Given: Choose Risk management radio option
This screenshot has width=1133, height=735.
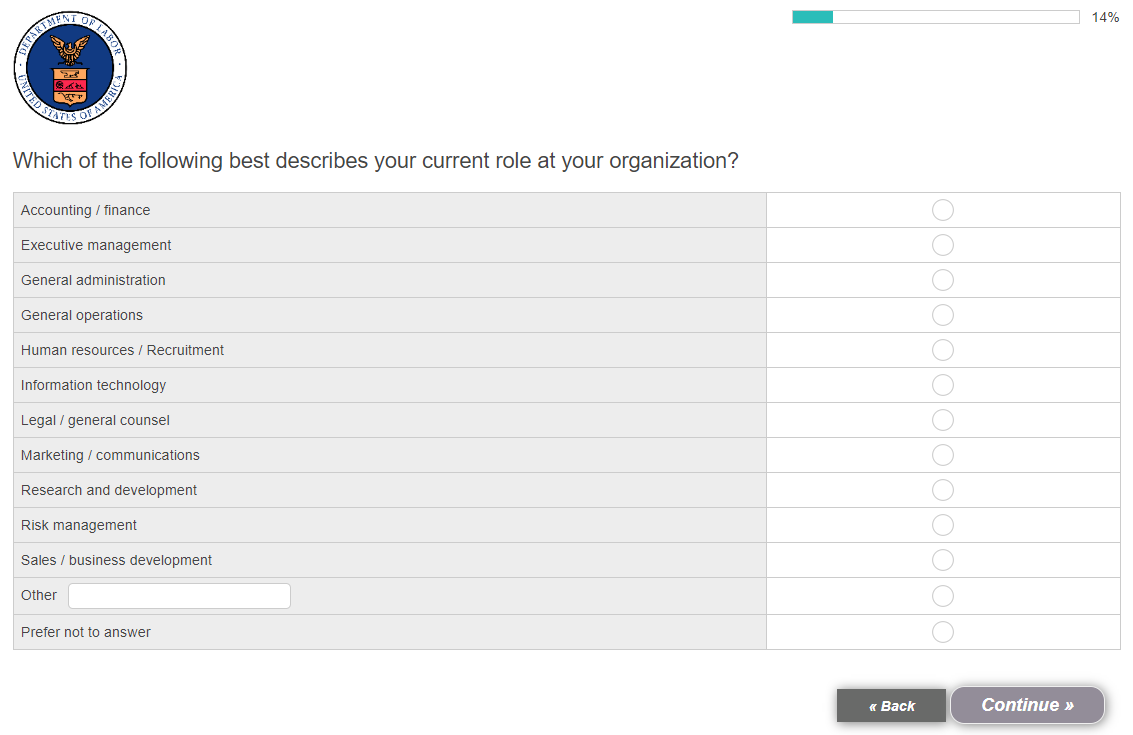Looking at the screenshot, I should pyautogui.click(x=942, y=525).
